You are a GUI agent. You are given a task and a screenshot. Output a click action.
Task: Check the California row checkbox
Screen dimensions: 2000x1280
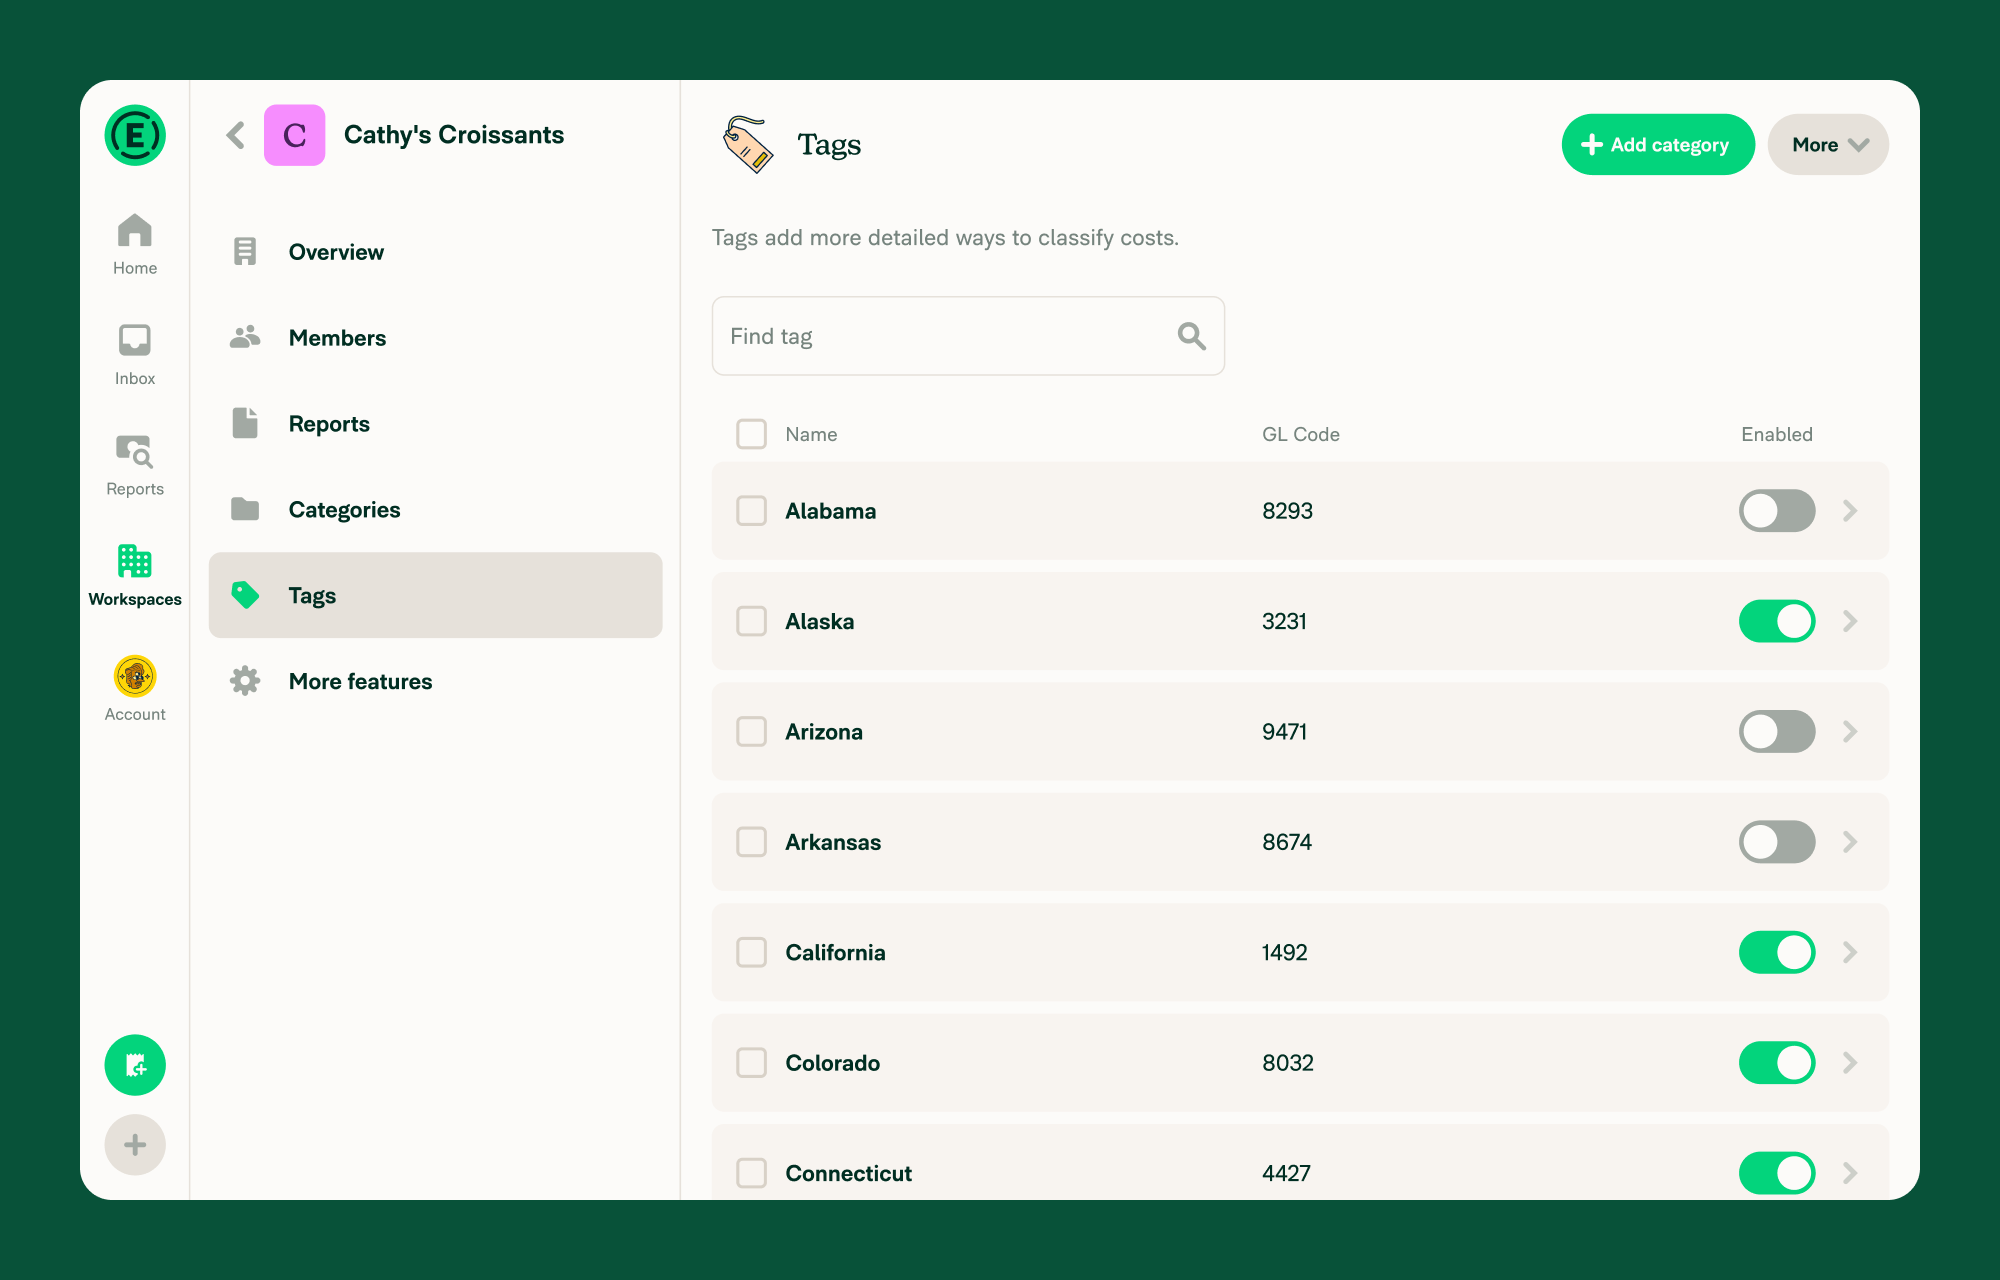751,952
